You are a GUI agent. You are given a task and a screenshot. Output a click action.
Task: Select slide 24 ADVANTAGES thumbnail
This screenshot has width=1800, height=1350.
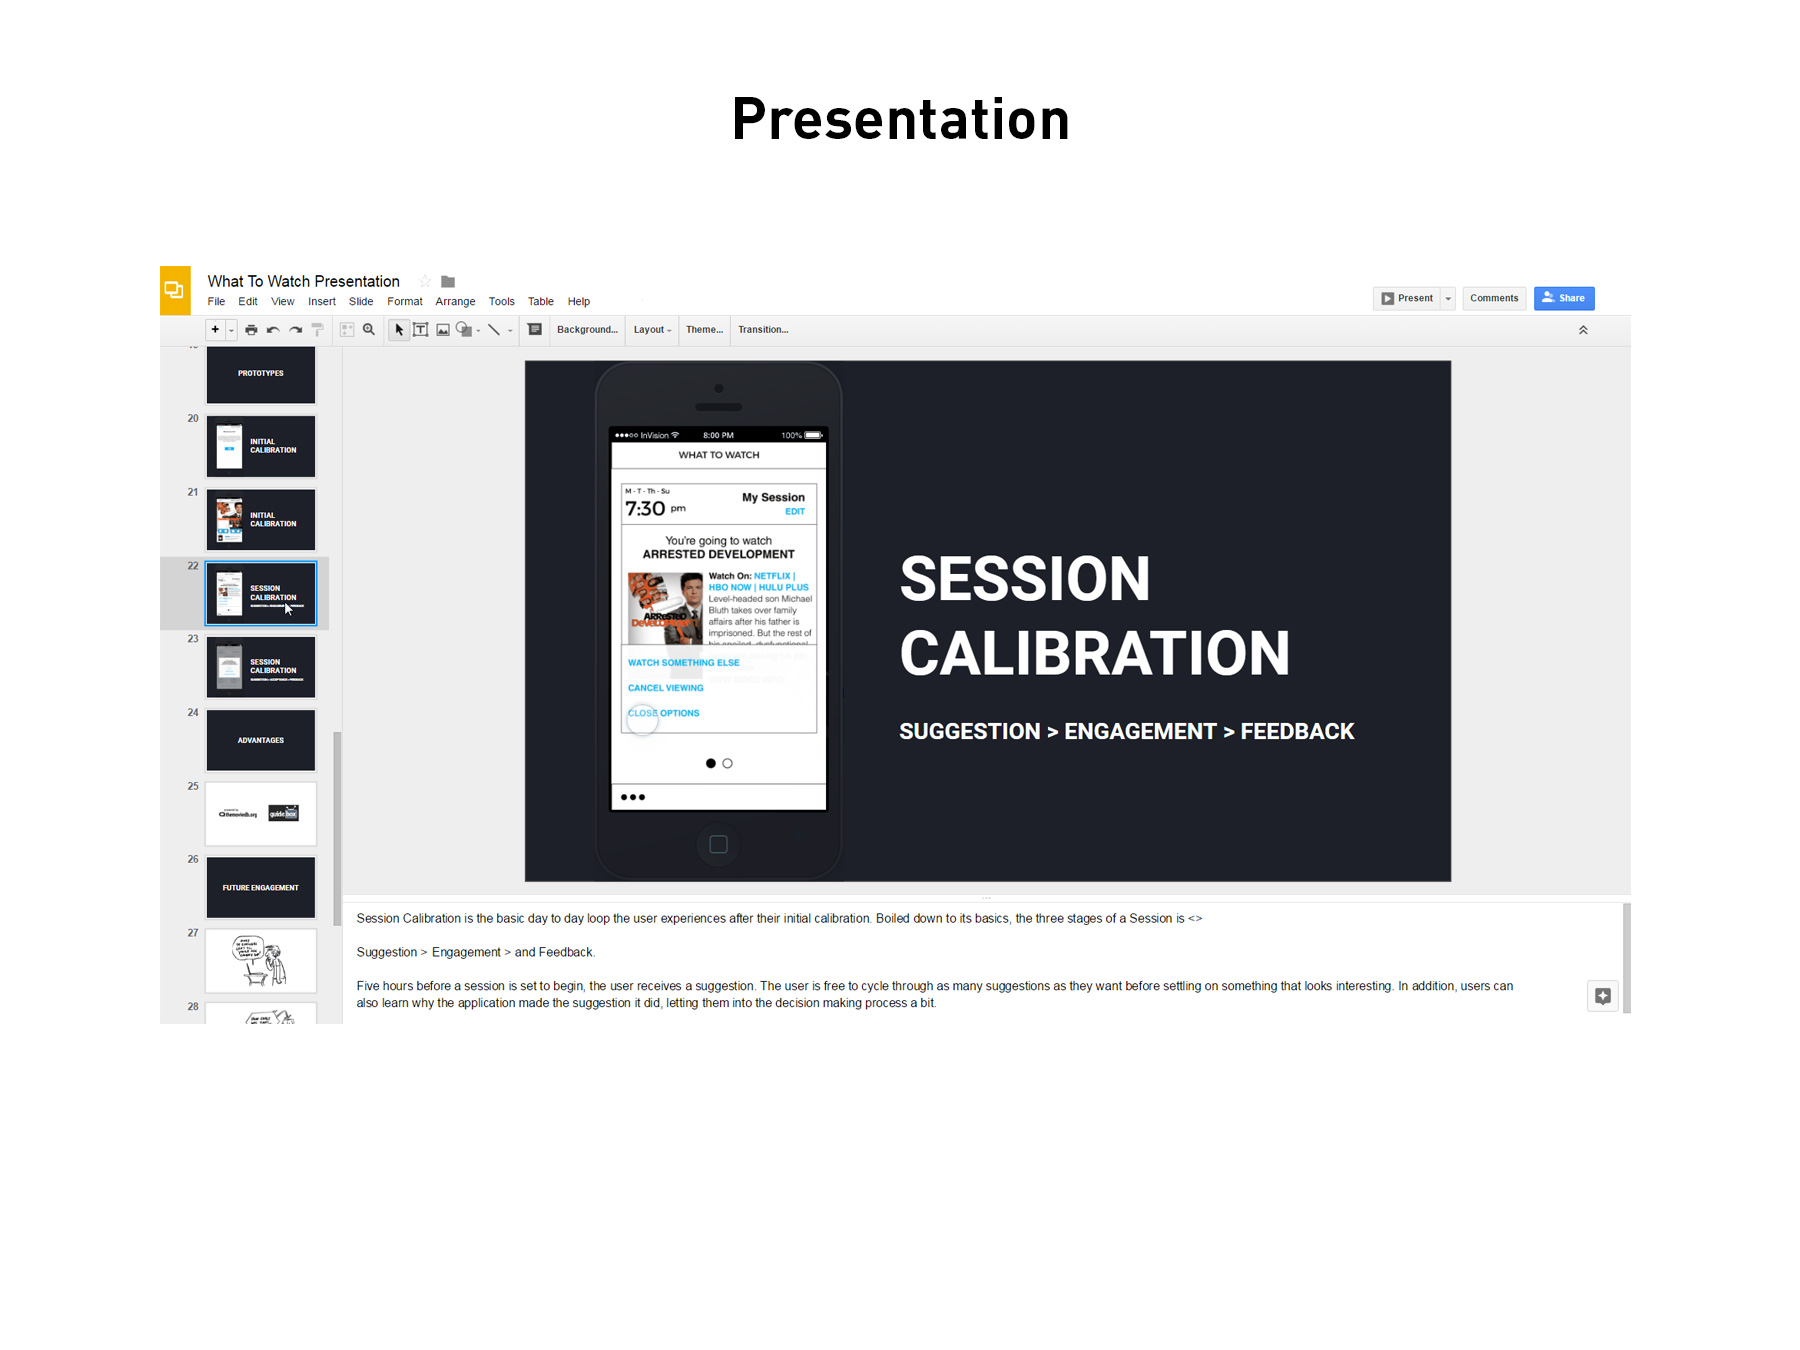(261, 740)
